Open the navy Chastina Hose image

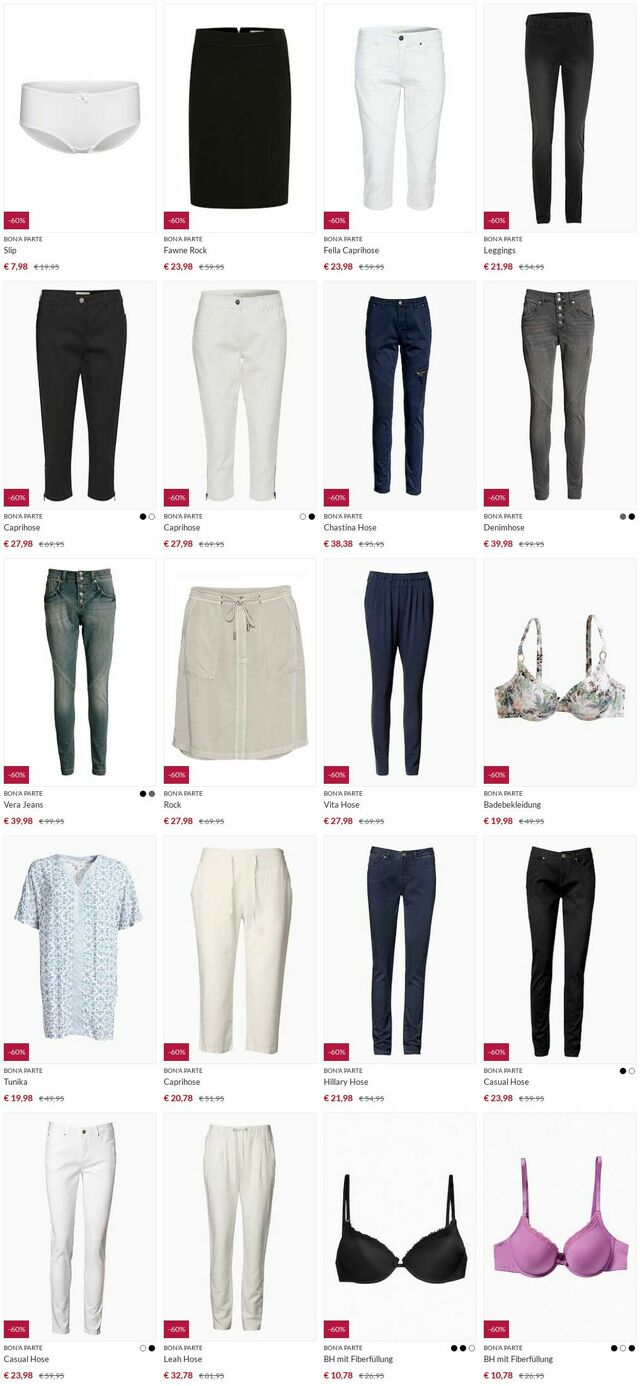[x=400, y=395]
